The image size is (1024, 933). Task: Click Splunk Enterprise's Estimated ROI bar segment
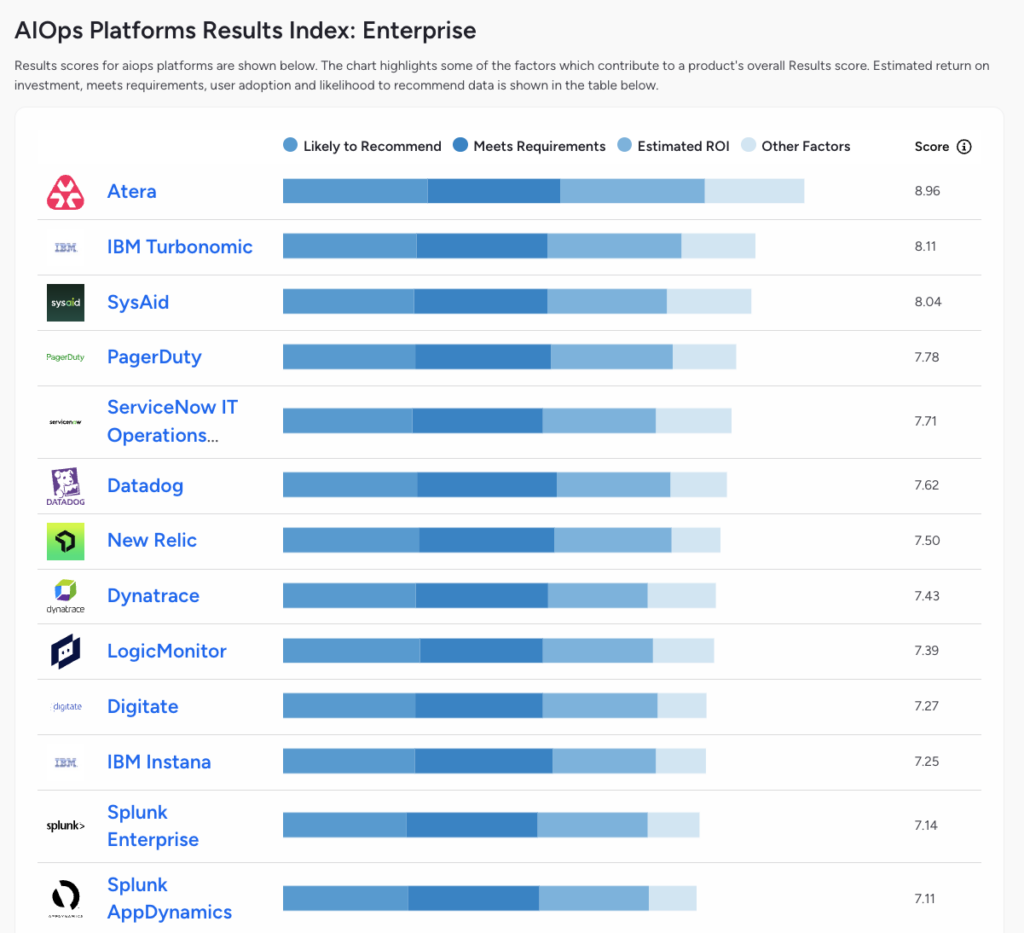coord(592,825)
